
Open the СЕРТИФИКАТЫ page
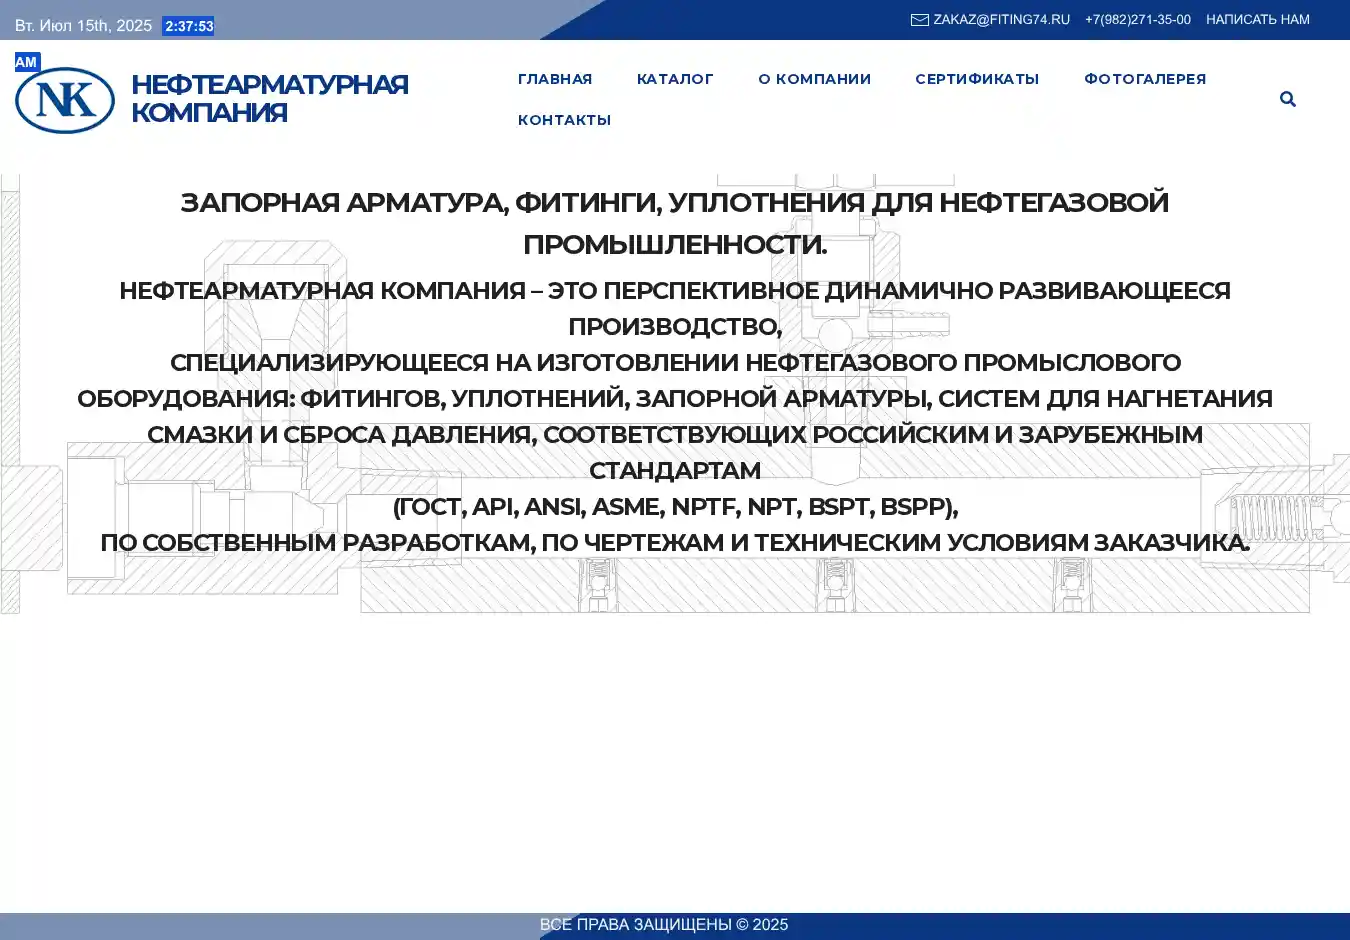pyautogui.click(x=977, y=79)
